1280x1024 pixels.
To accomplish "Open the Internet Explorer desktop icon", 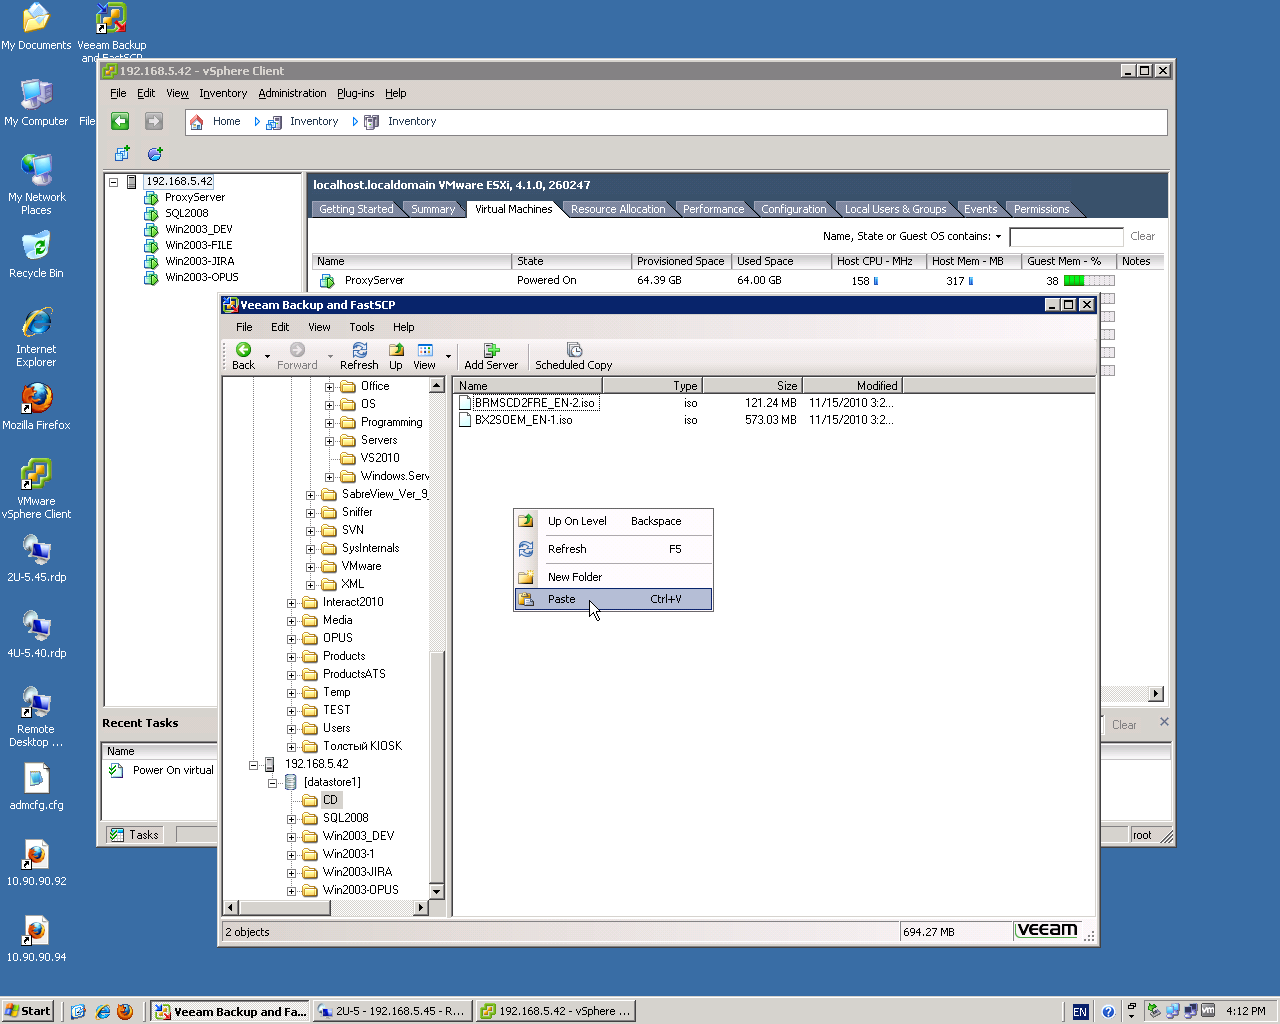I will [36, 323].
